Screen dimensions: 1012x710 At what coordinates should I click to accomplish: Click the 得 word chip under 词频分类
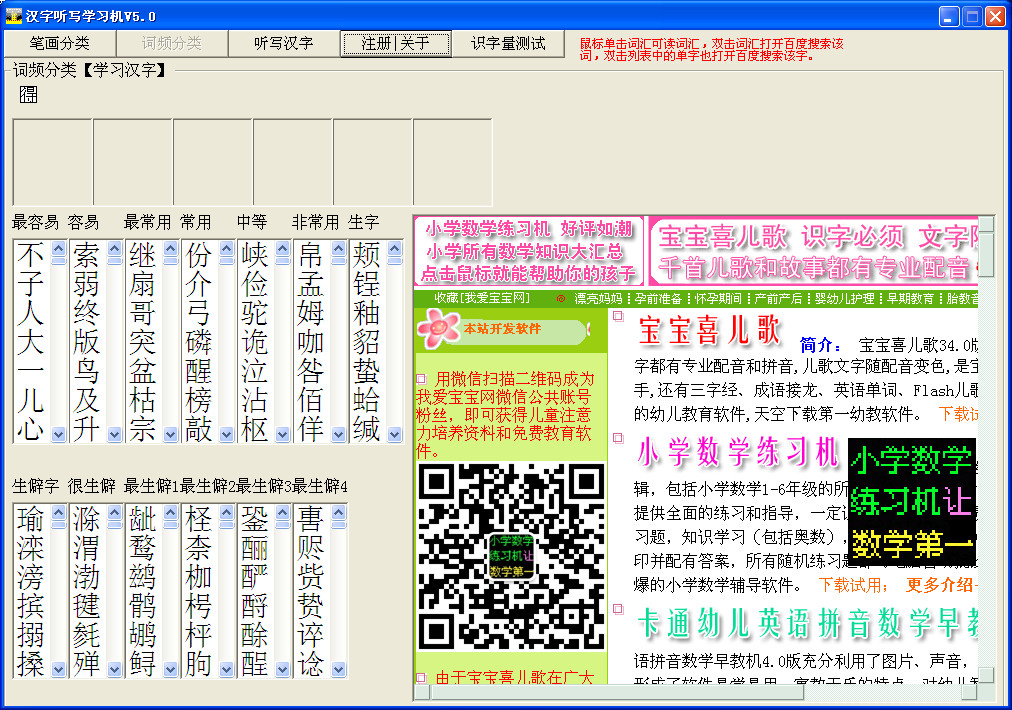[x=27, y=93]
